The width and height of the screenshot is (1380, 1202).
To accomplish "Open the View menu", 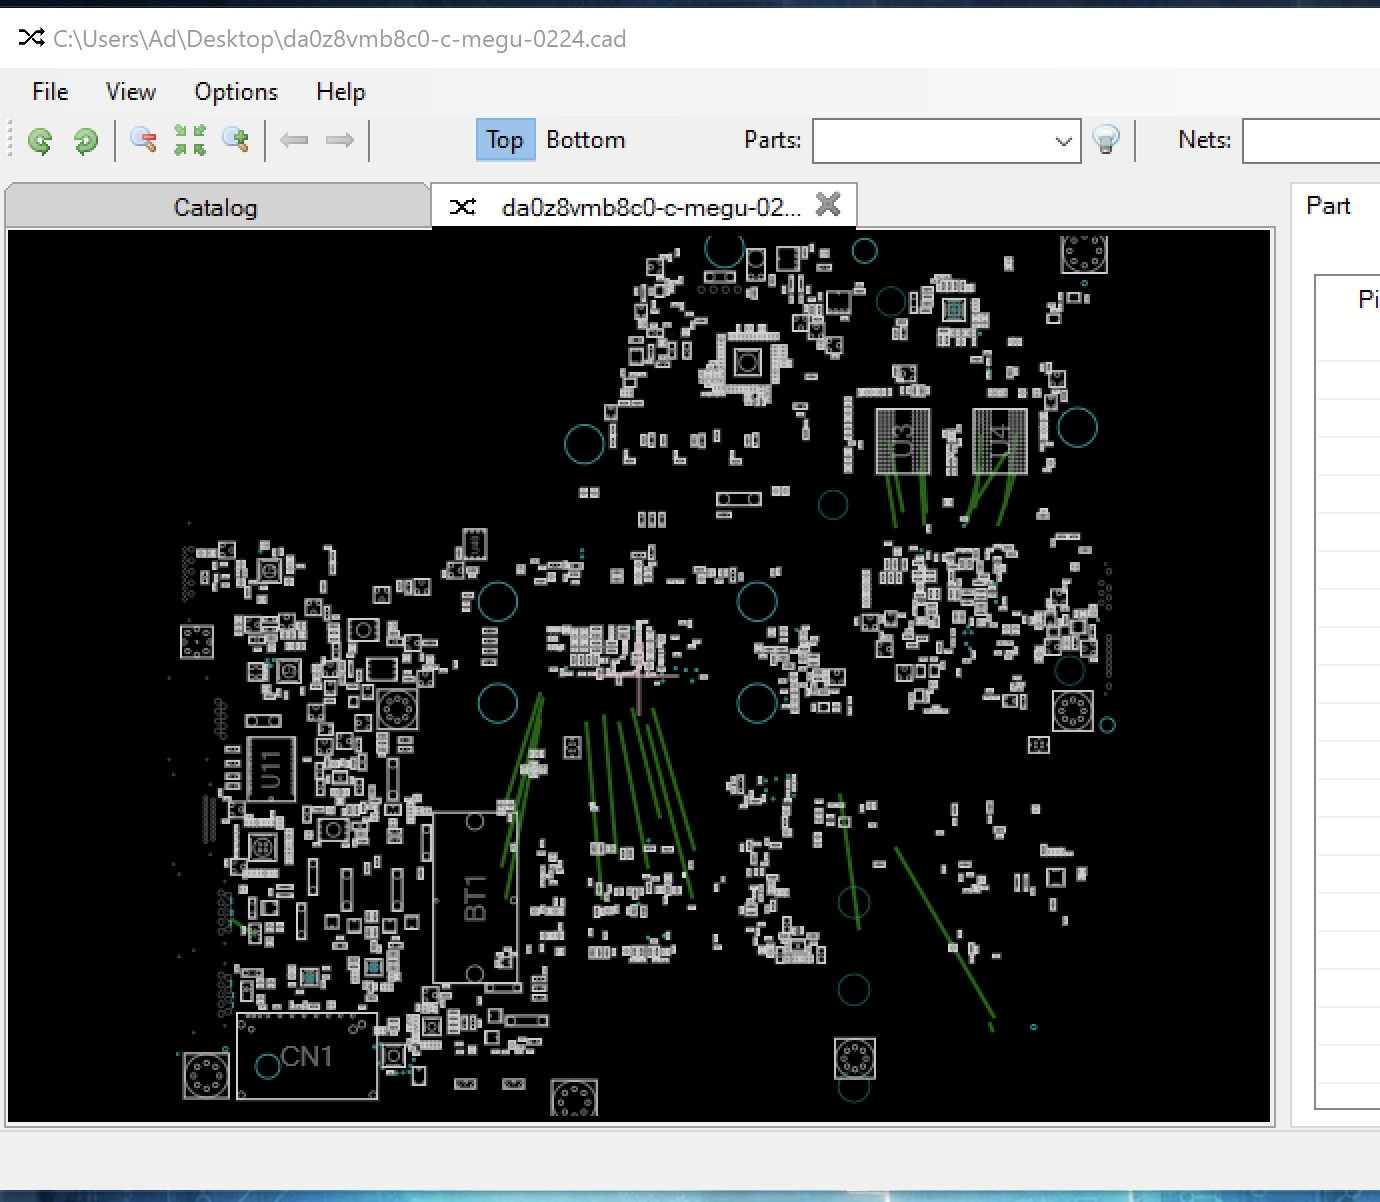I will (130, 91).
